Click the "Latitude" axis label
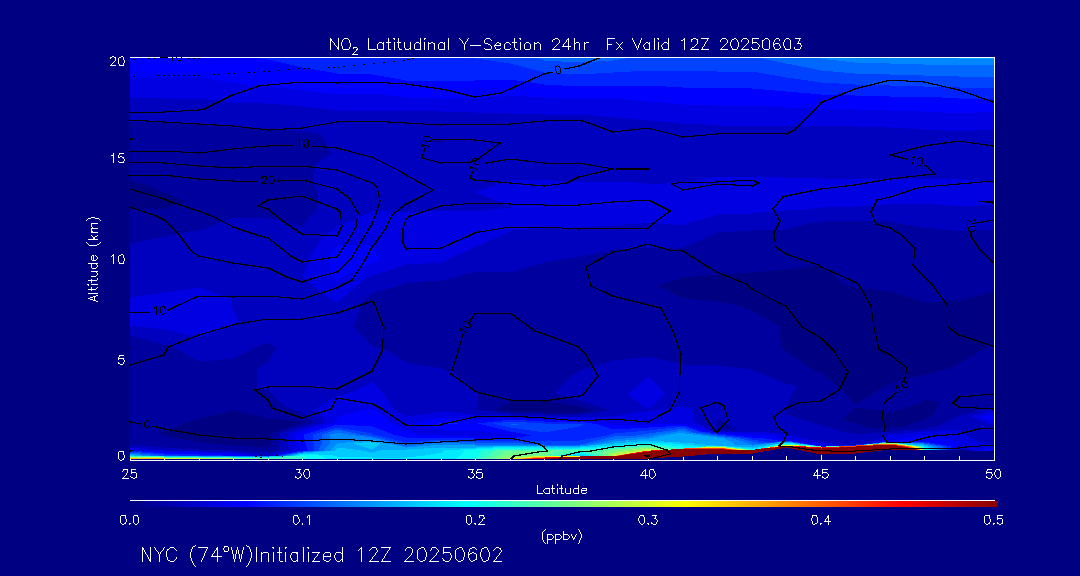Image resolution: width=1080 pixels, height=576 pixels. point(562,490)
